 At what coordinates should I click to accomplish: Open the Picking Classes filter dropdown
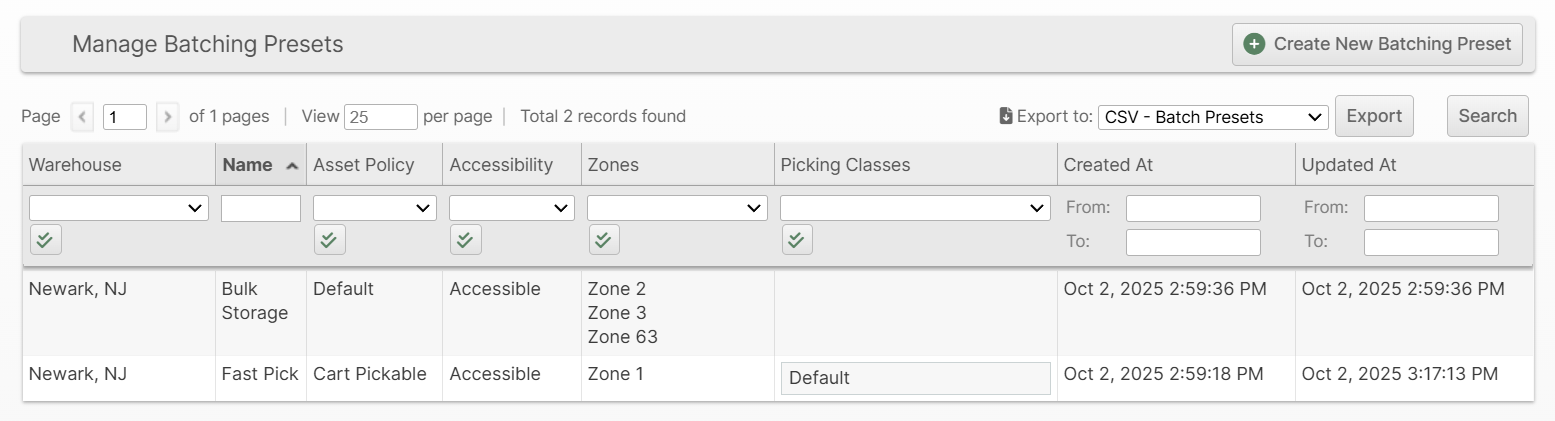click(x=914, y=208)
